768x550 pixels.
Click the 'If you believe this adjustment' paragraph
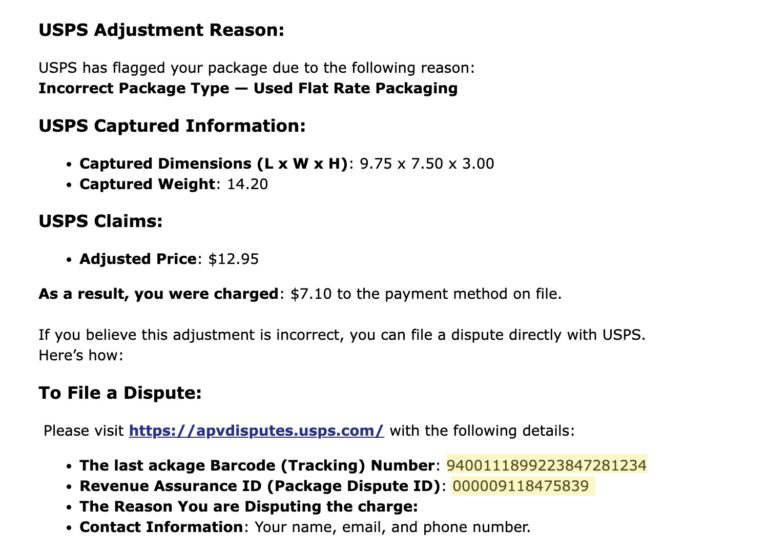[342, 345]
